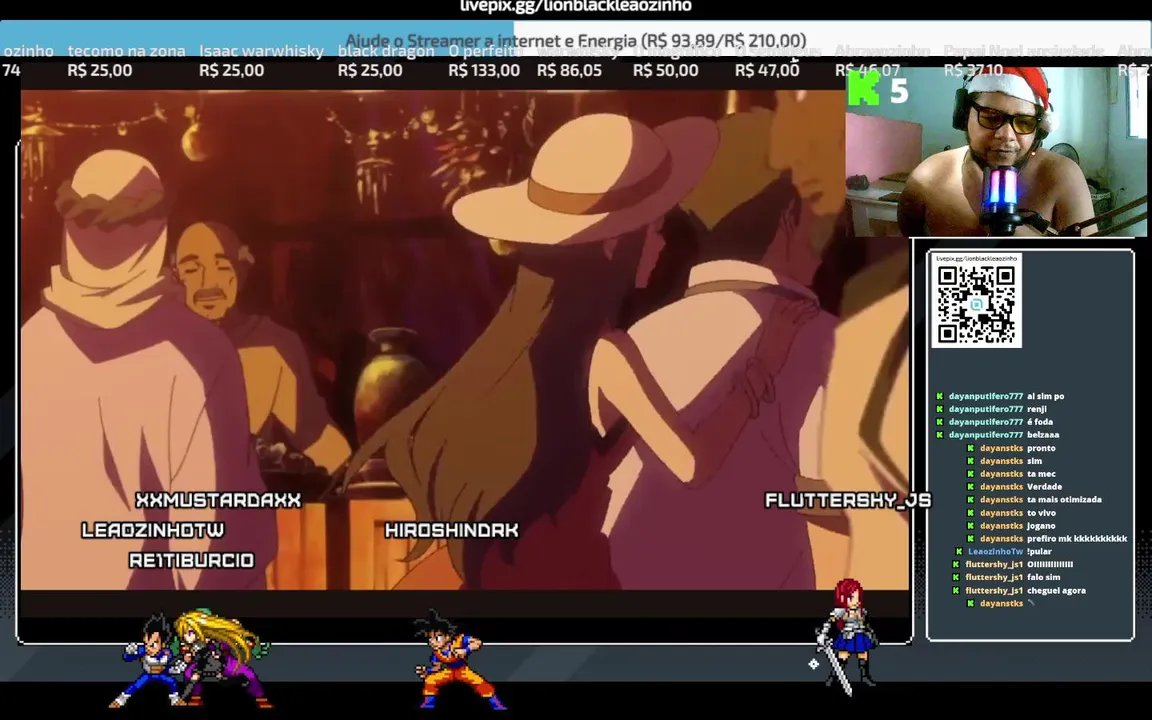This screenshot has width=1152, height=720.
Task: Click the chat message 'belzaaa'
Action: (1043, 435)
